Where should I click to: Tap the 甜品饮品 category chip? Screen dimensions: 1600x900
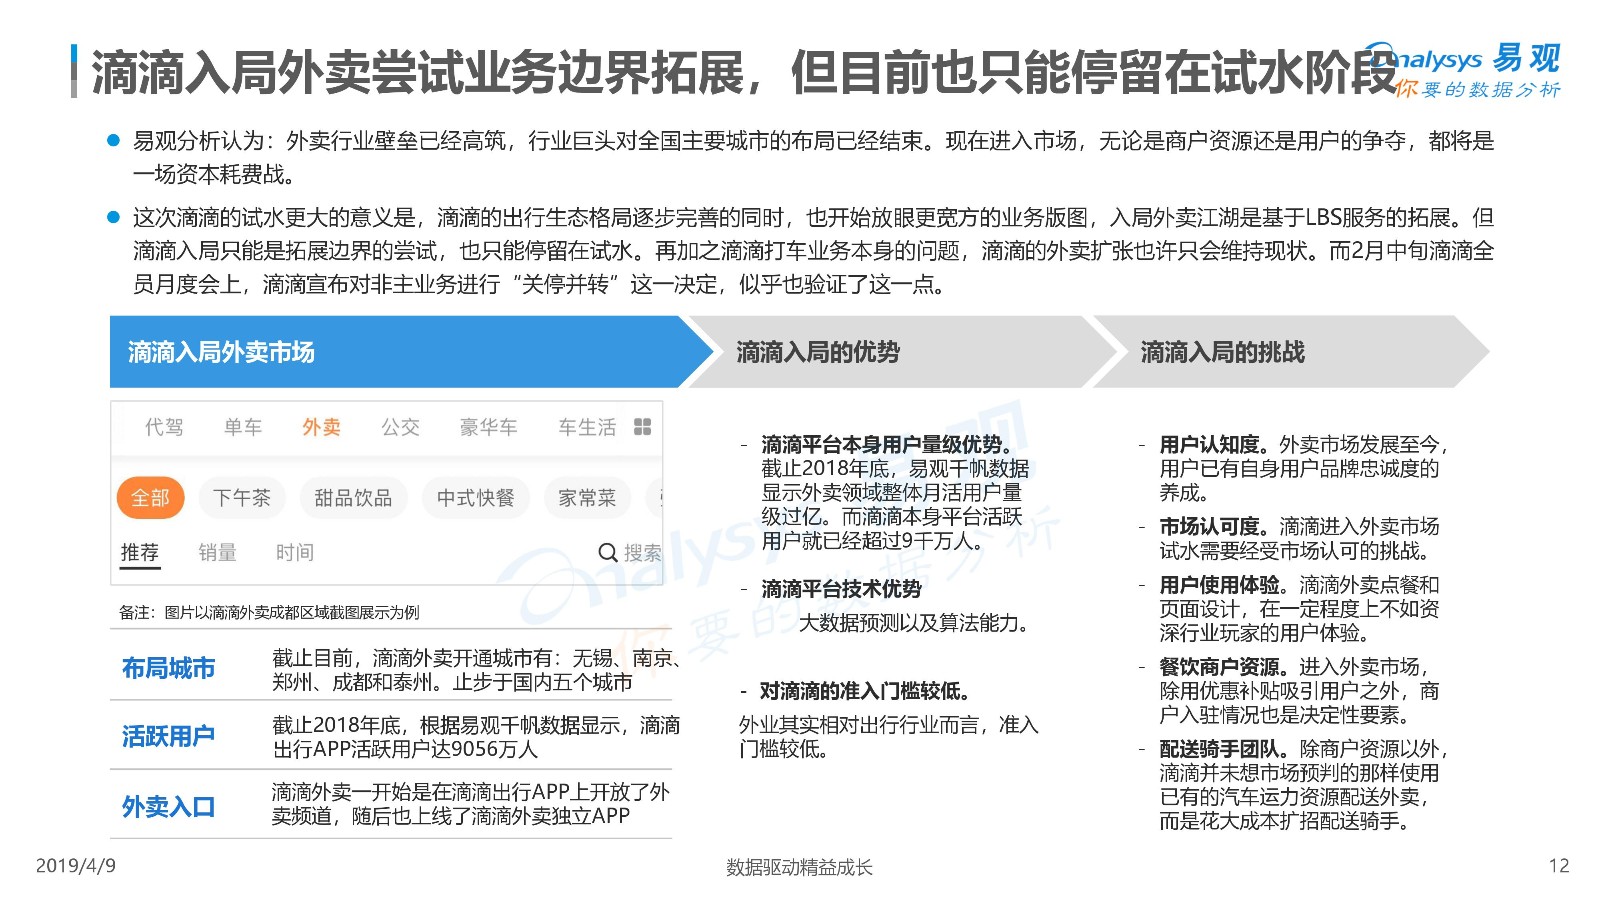coord(353,498)
